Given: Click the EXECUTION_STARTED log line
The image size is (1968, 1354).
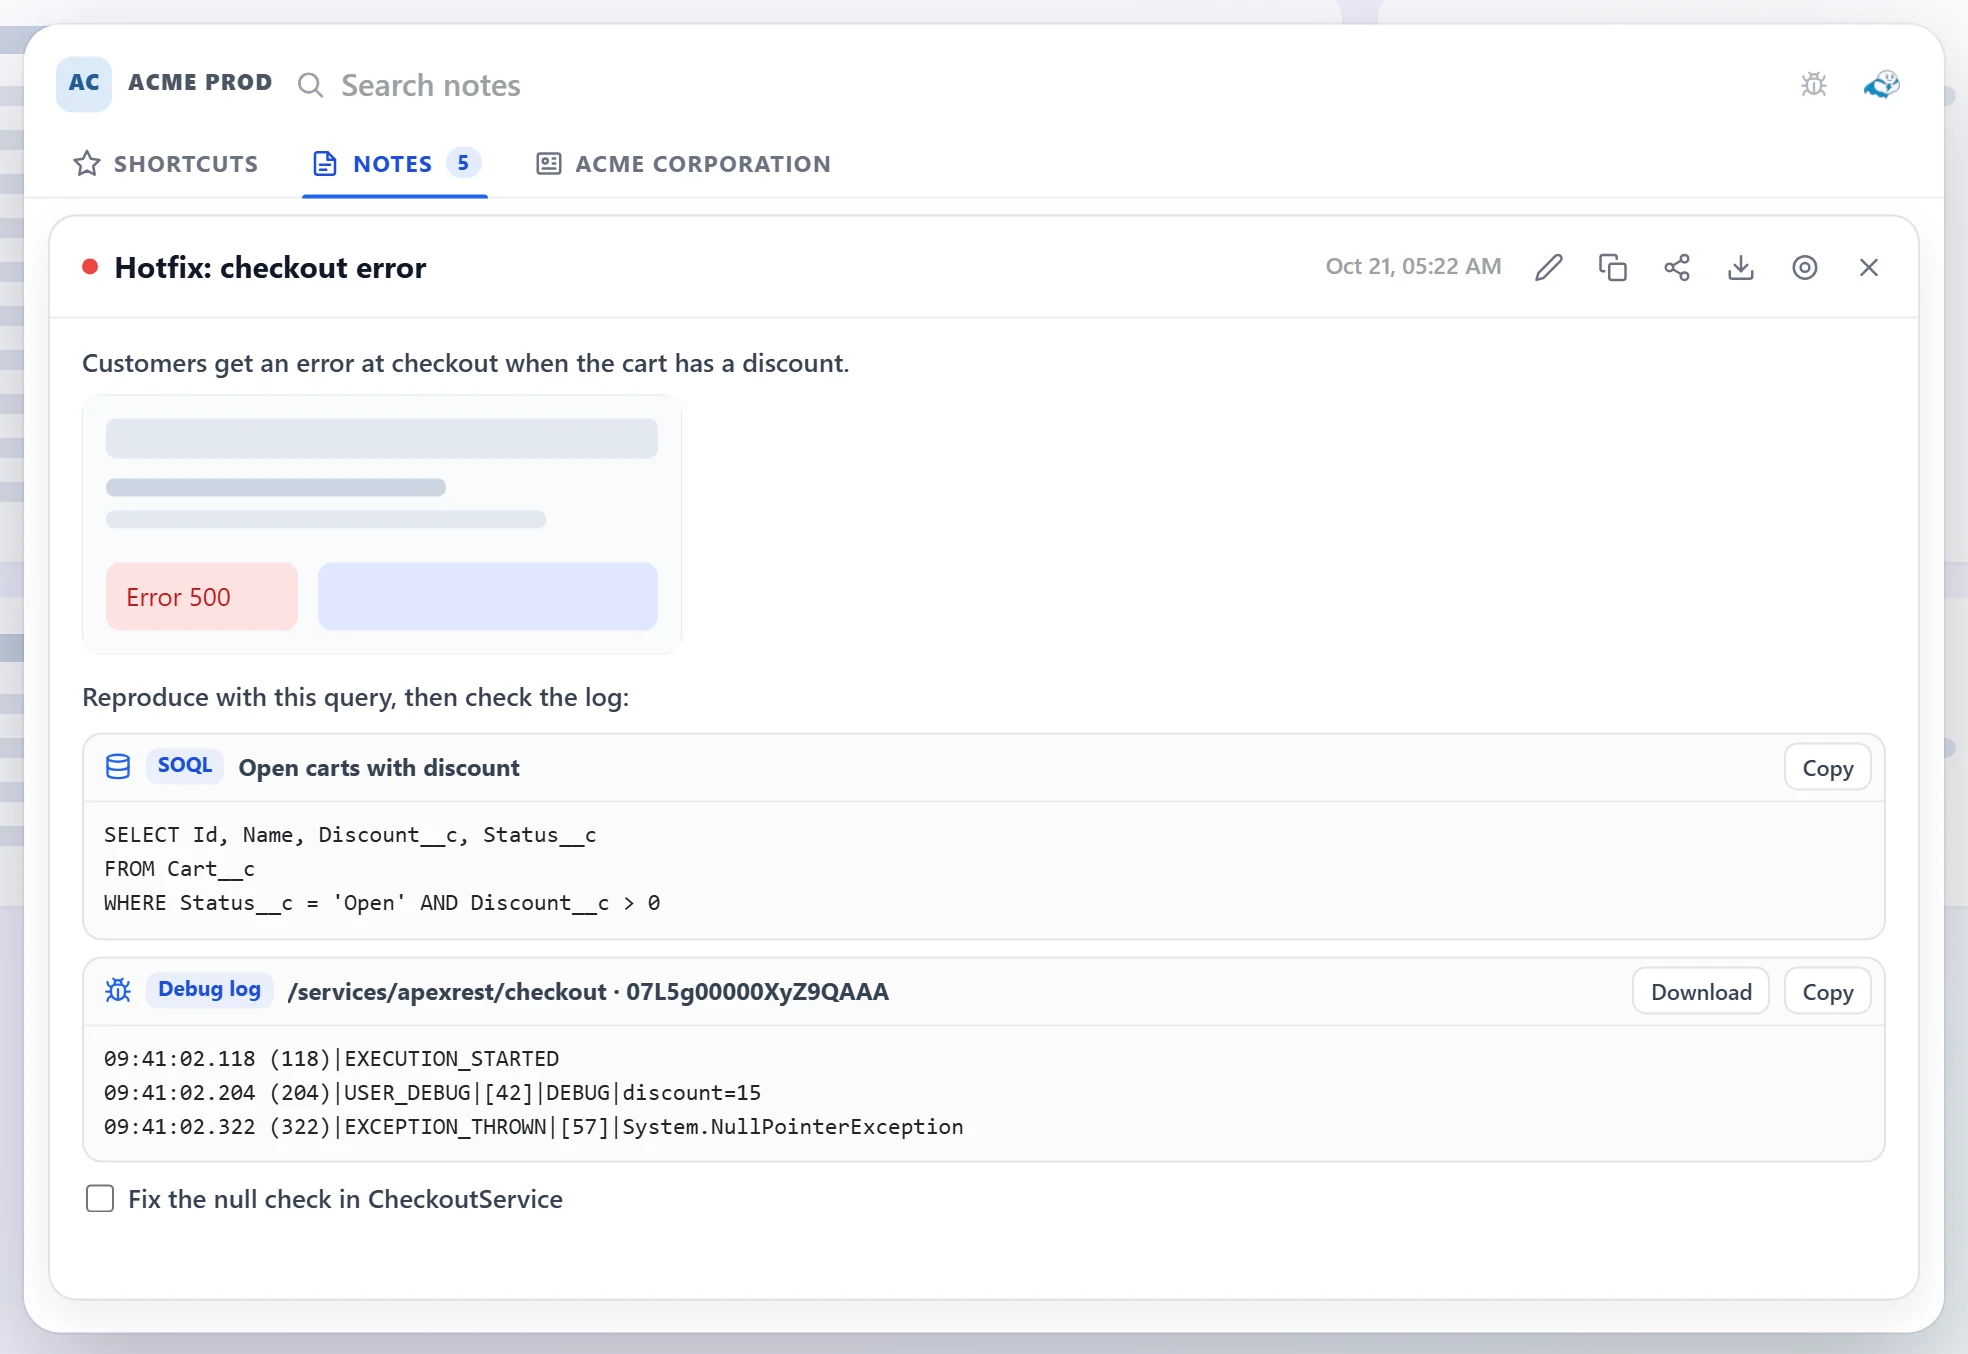Looking at the screenshot, I should 331,1059.
